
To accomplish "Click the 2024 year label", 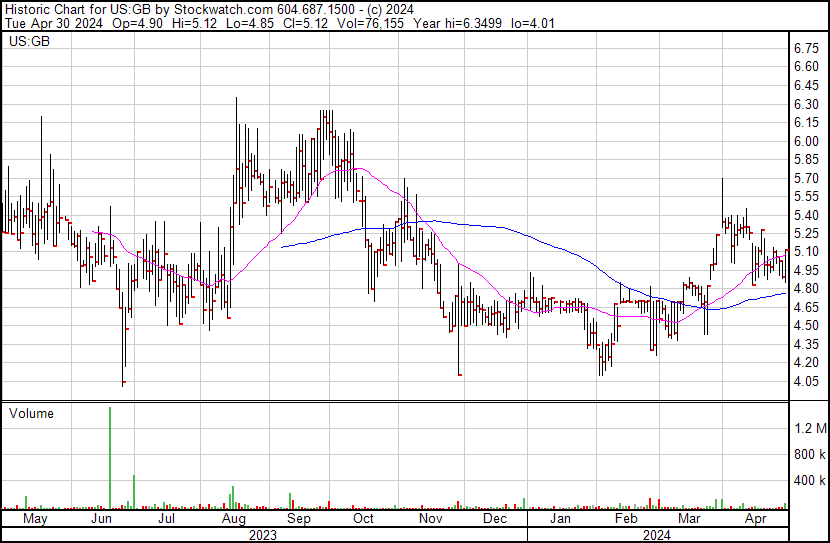I will (657, 535).
